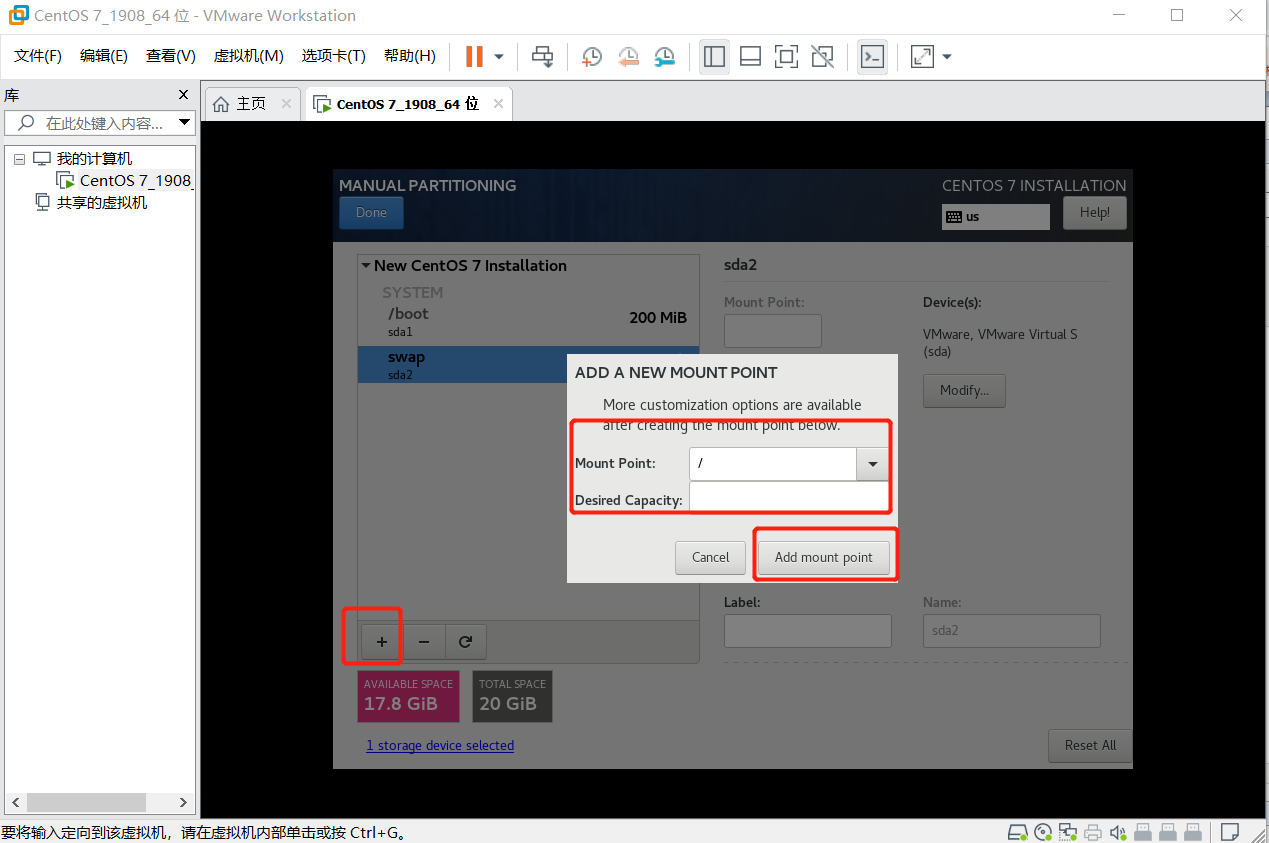The width and height of the screenshot is (1269, 843).
Task: Click the network adapter status bar icon
Action: click(x=1069, y=832)
